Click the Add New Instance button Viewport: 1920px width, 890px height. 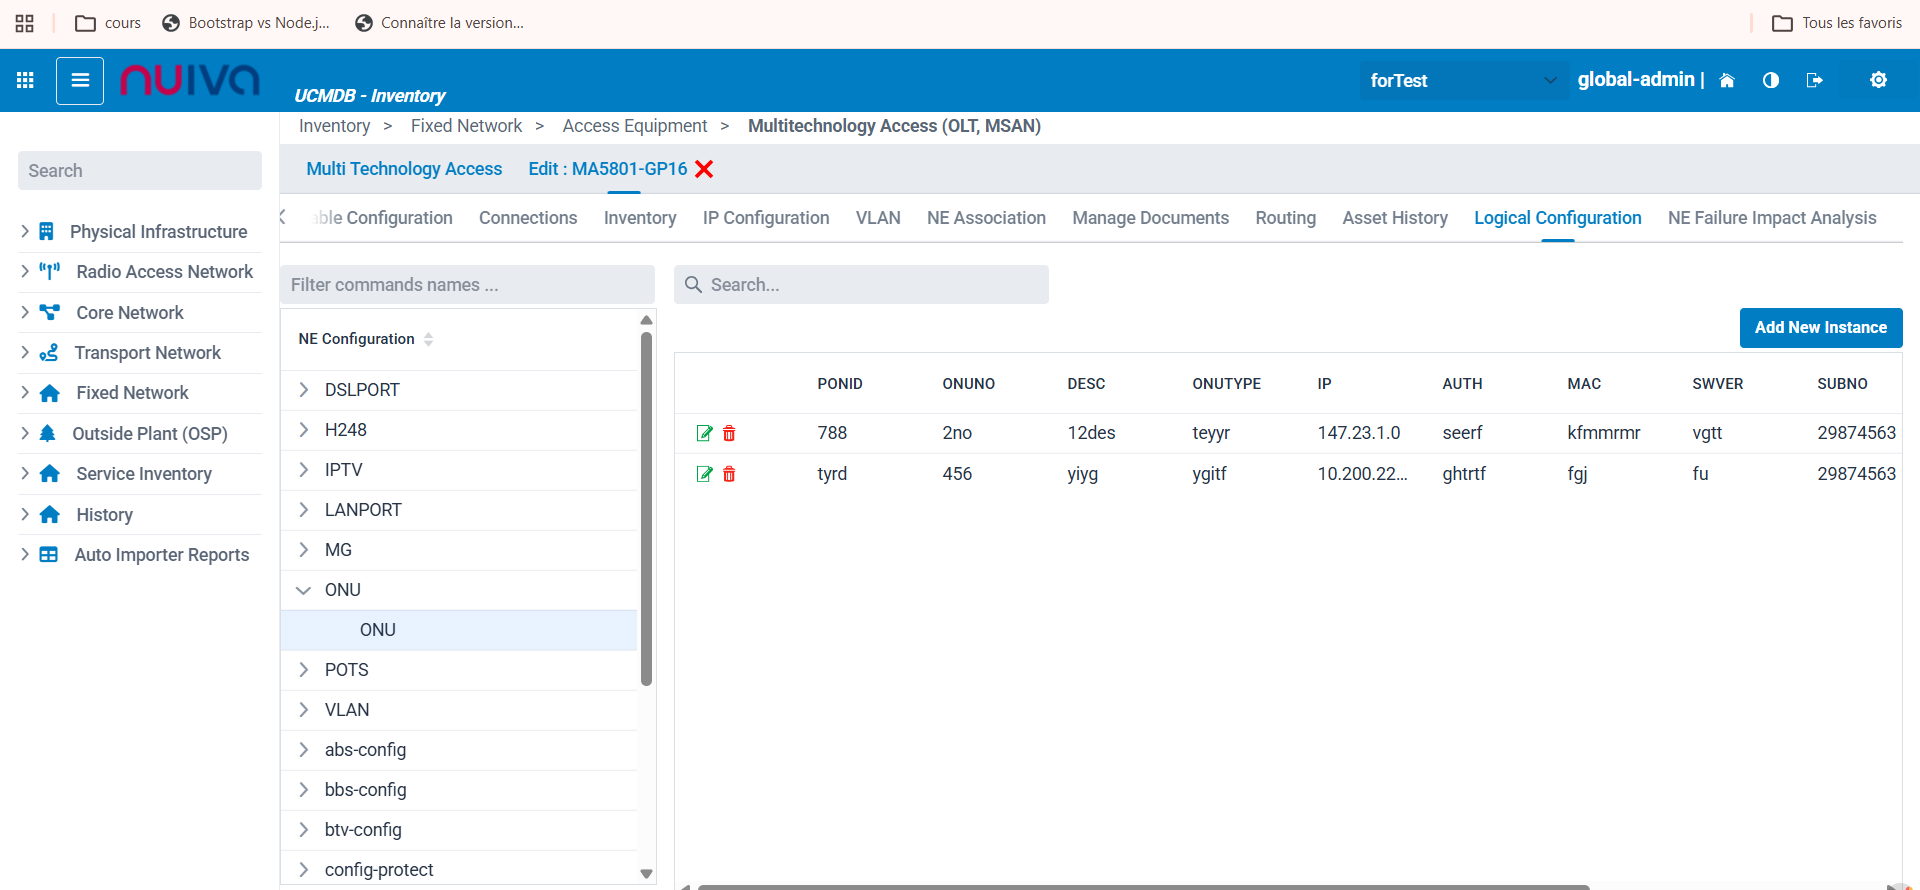[x=1820, y=328]
